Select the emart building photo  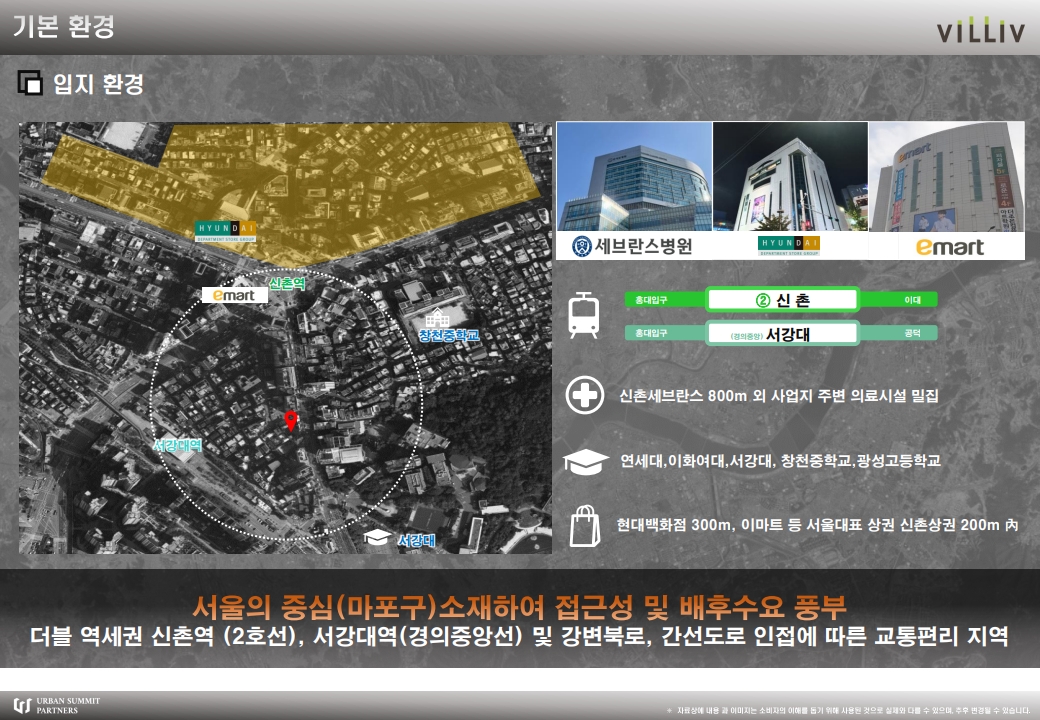(x=946, y=176)
